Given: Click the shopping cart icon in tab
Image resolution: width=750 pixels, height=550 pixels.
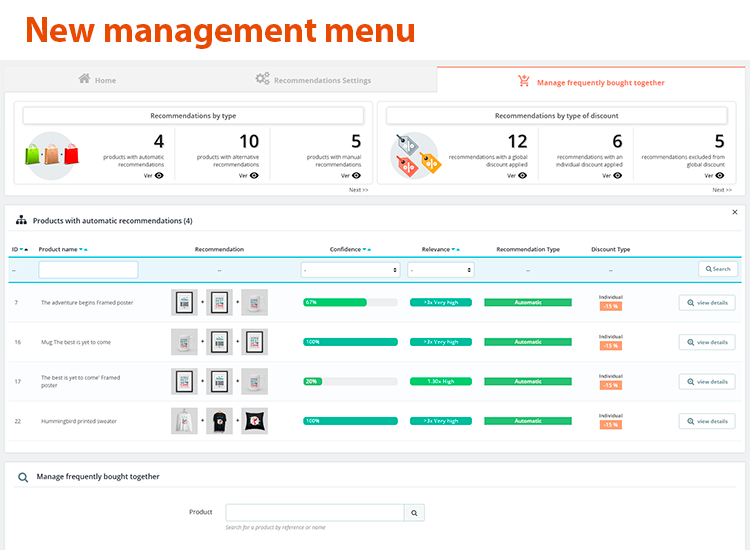Looking at the screenshot, I should (524, 81).
